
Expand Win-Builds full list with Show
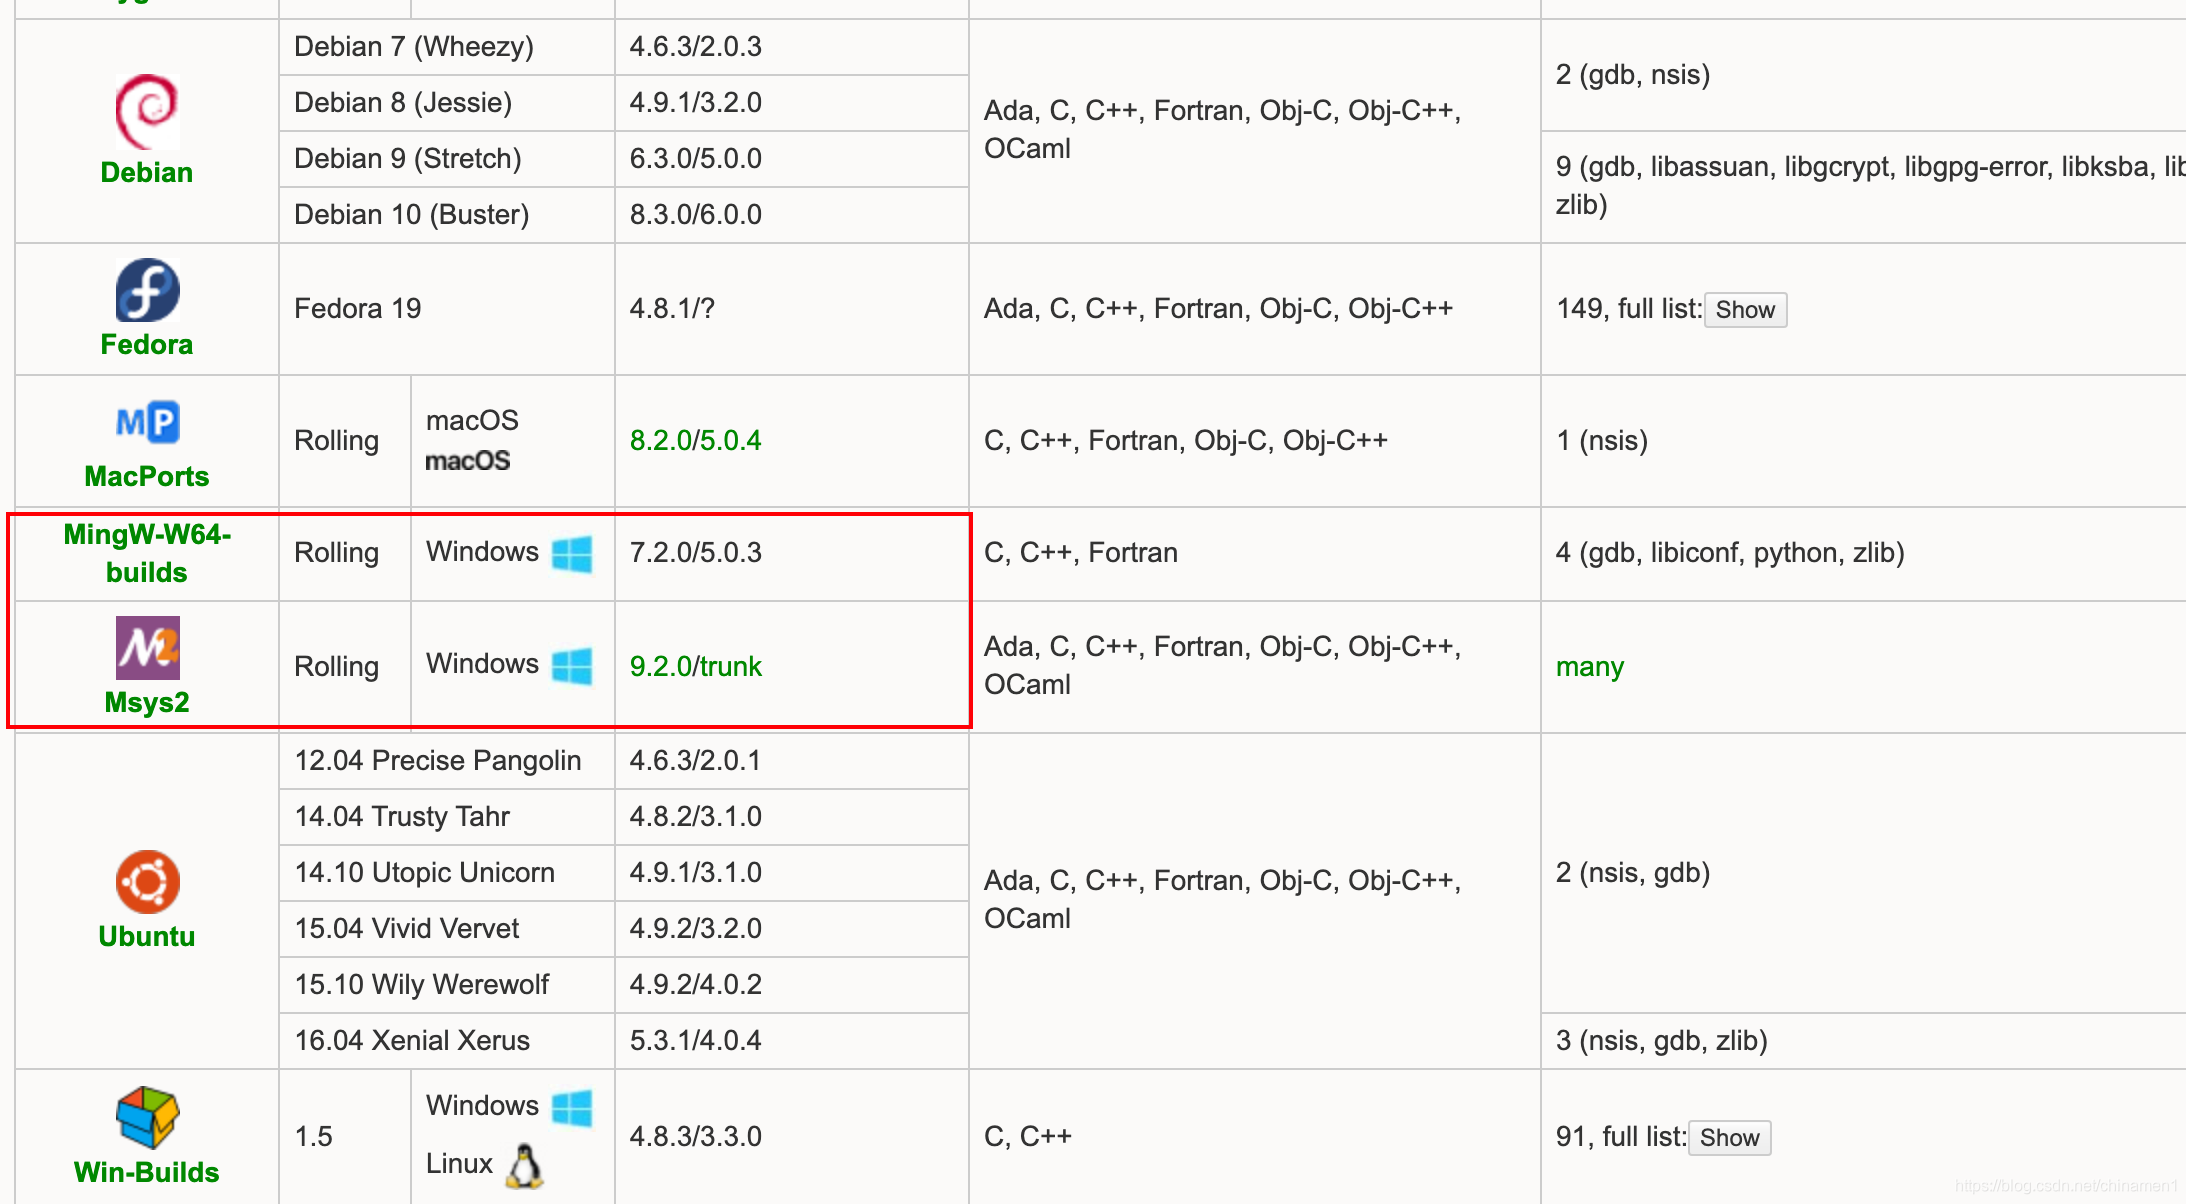(1729, 1138)
